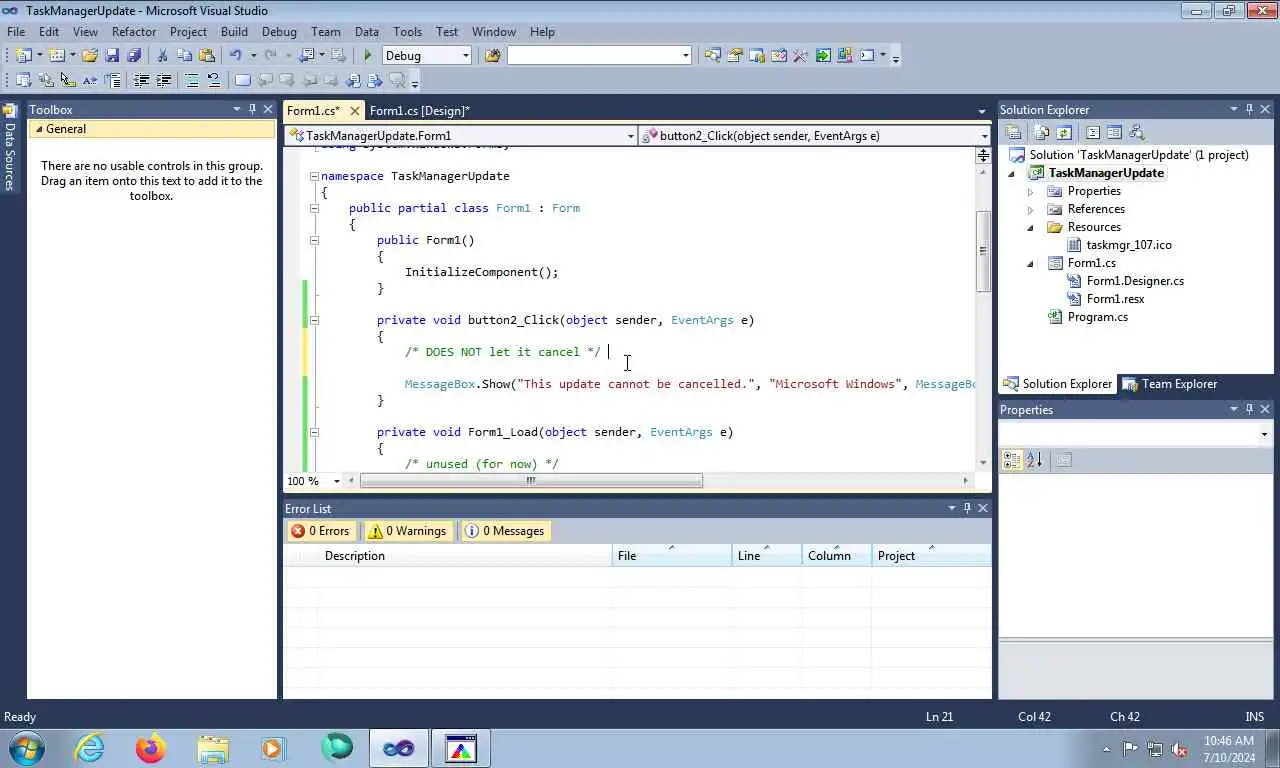Open the 100 % zoom dropdown
1280x768 pixels.
click(336, 481)
